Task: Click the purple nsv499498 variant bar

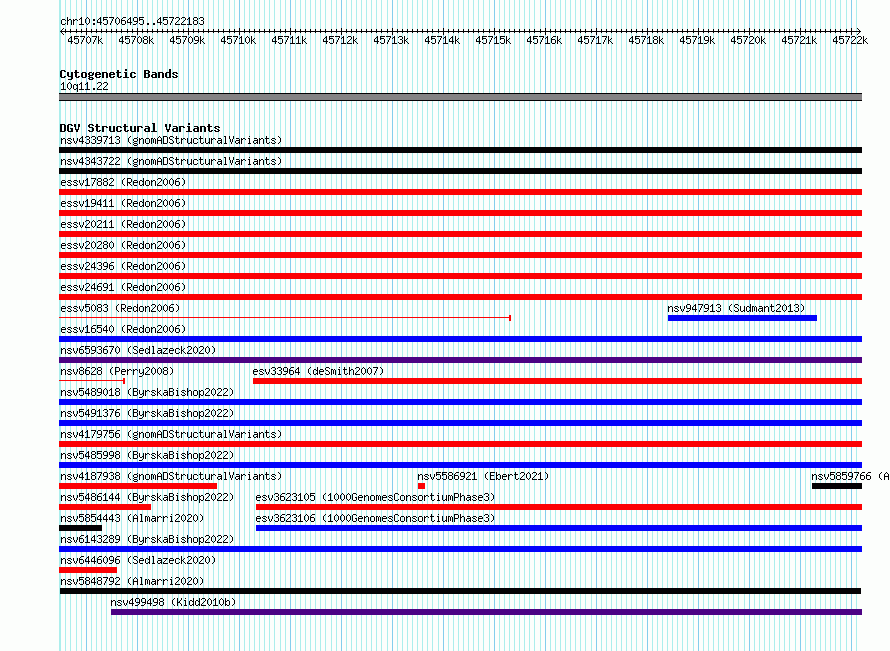Action: (x=486, y=612)
